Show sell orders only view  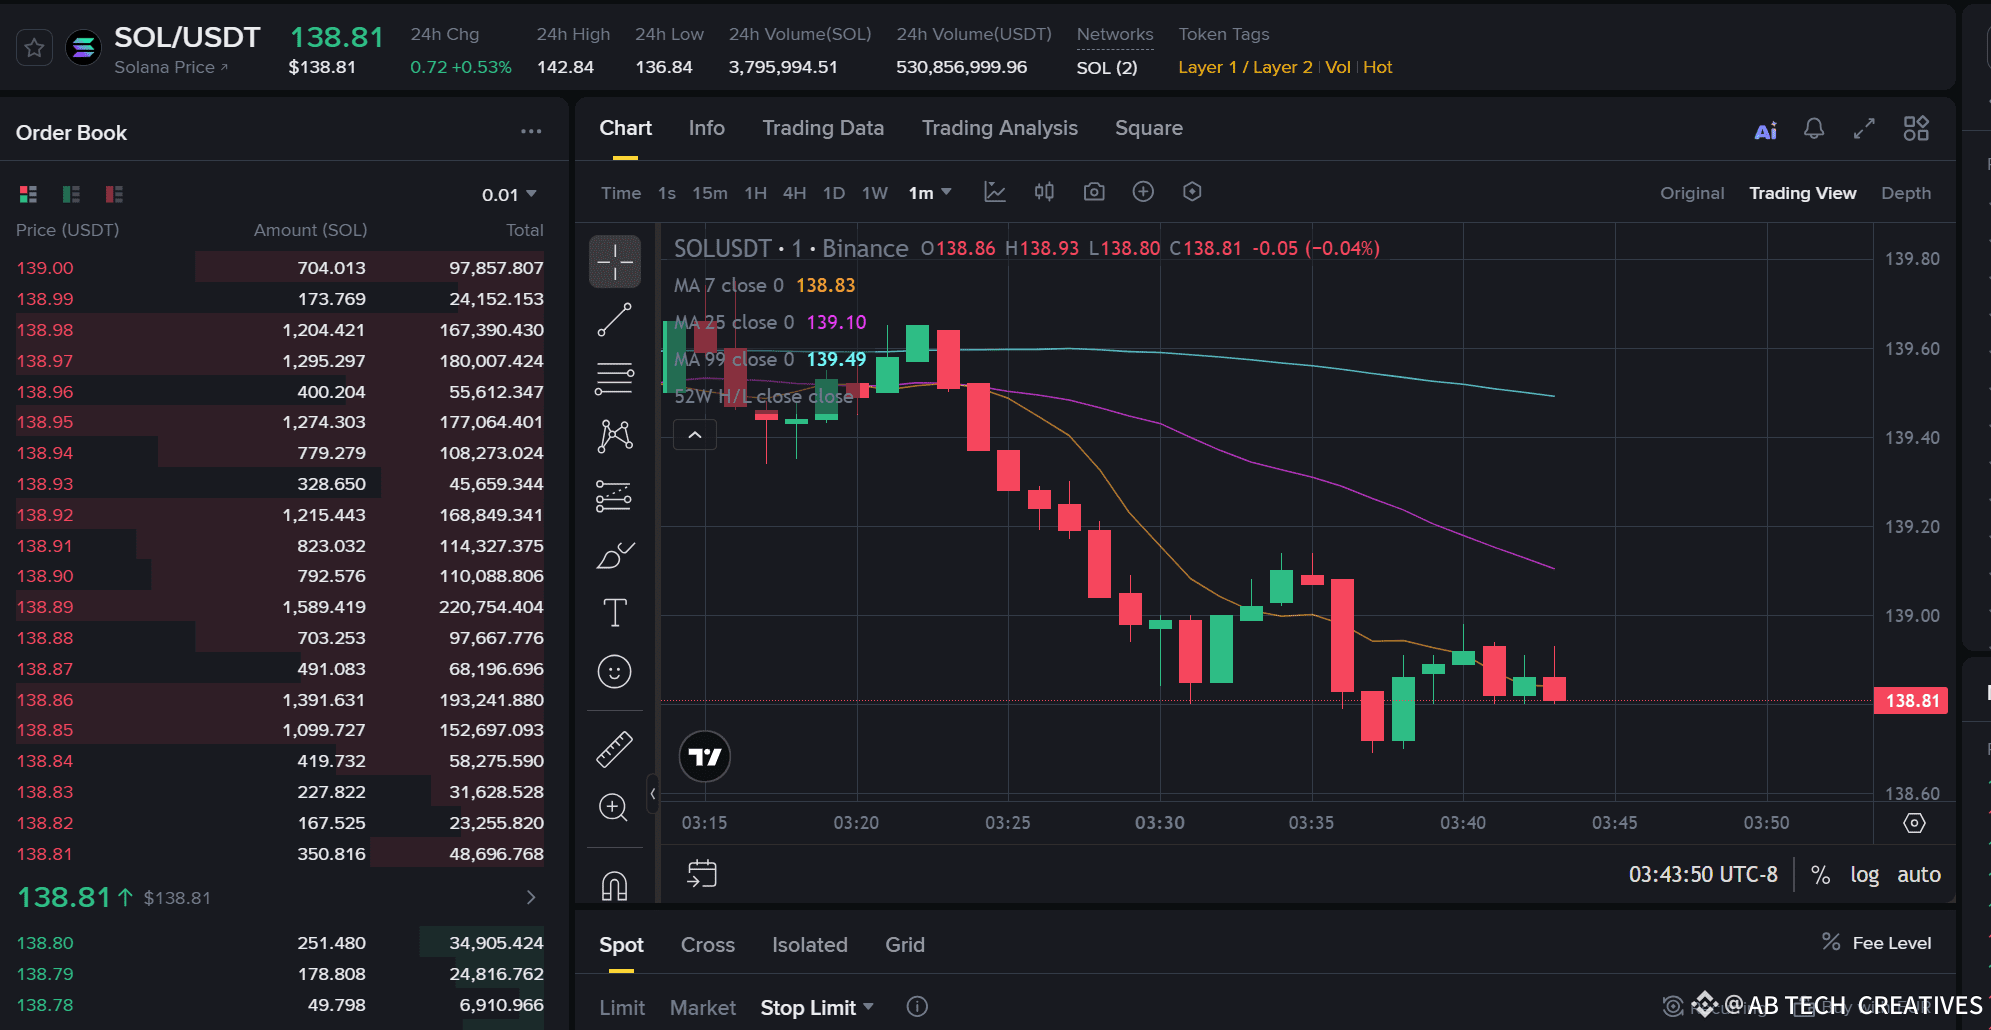pyautogui.click(x=114, y=194)
